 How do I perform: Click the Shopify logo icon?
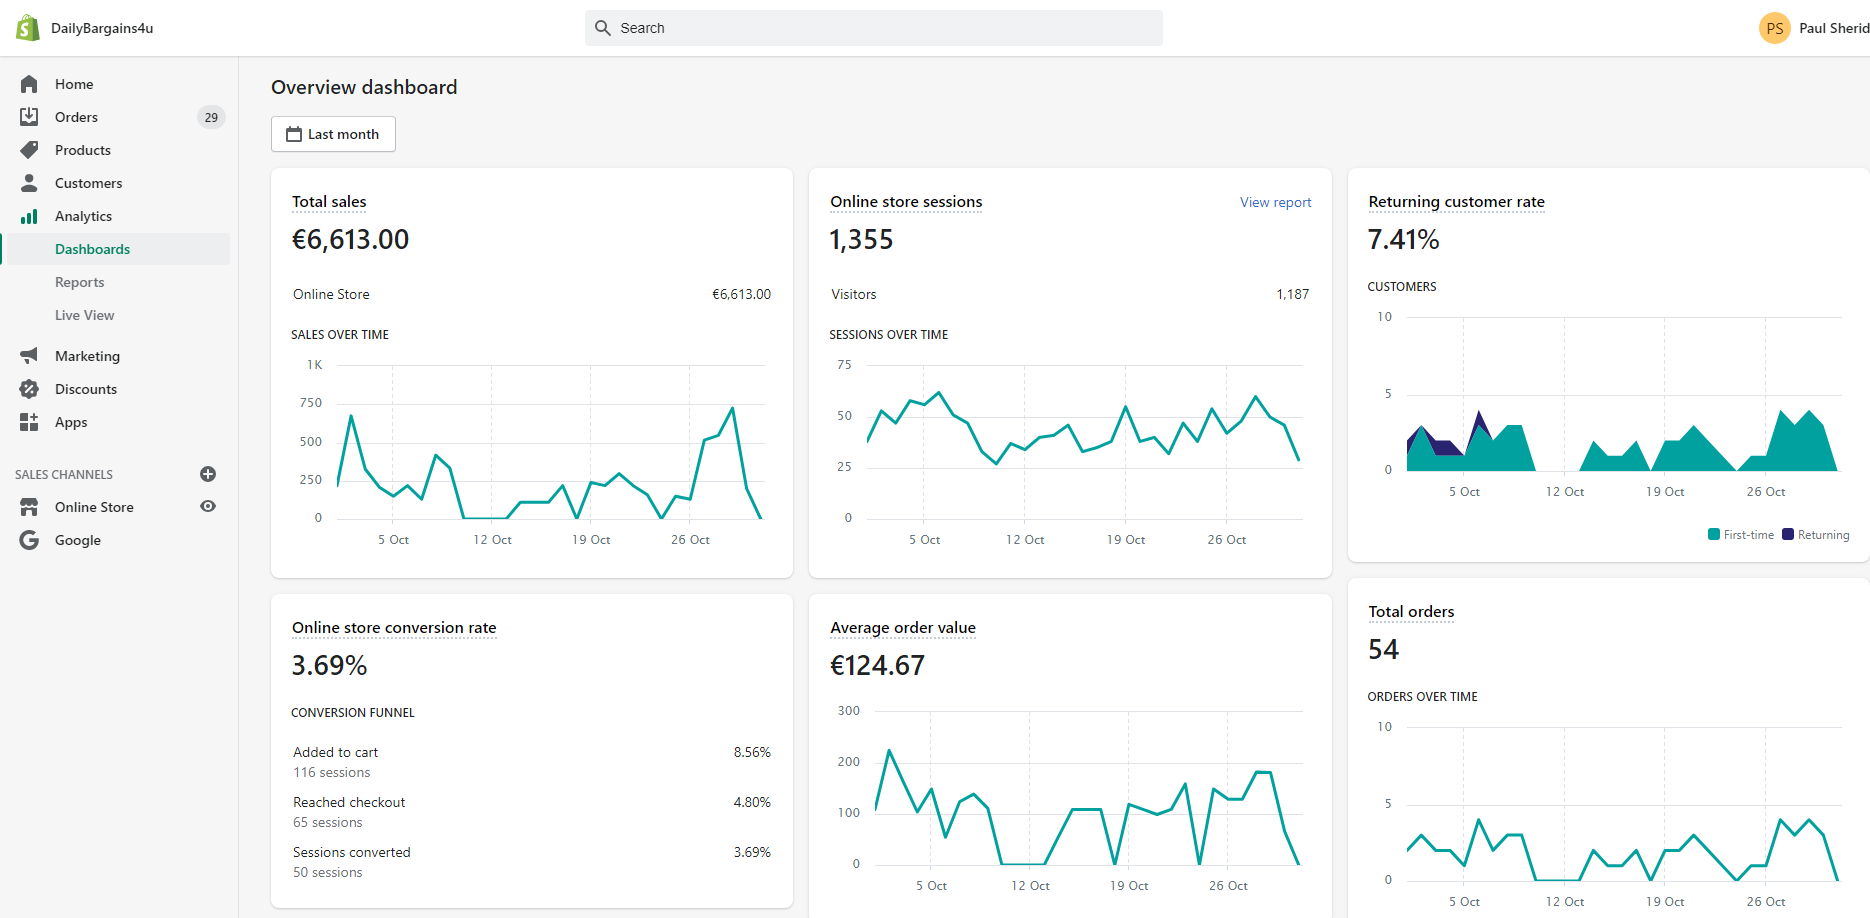click(28, 28)
